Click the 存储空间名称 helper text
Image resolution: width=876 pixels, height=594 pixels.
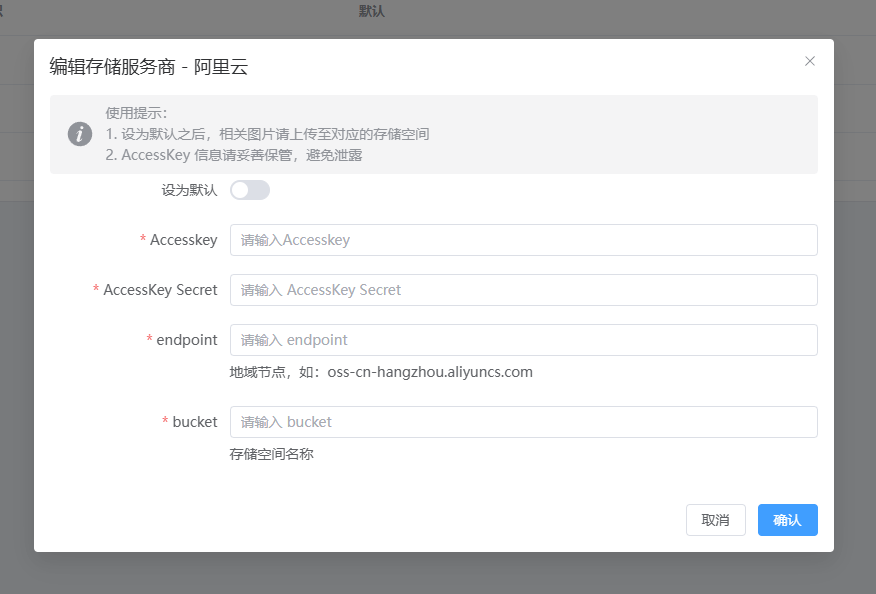[x=272, y=454]
